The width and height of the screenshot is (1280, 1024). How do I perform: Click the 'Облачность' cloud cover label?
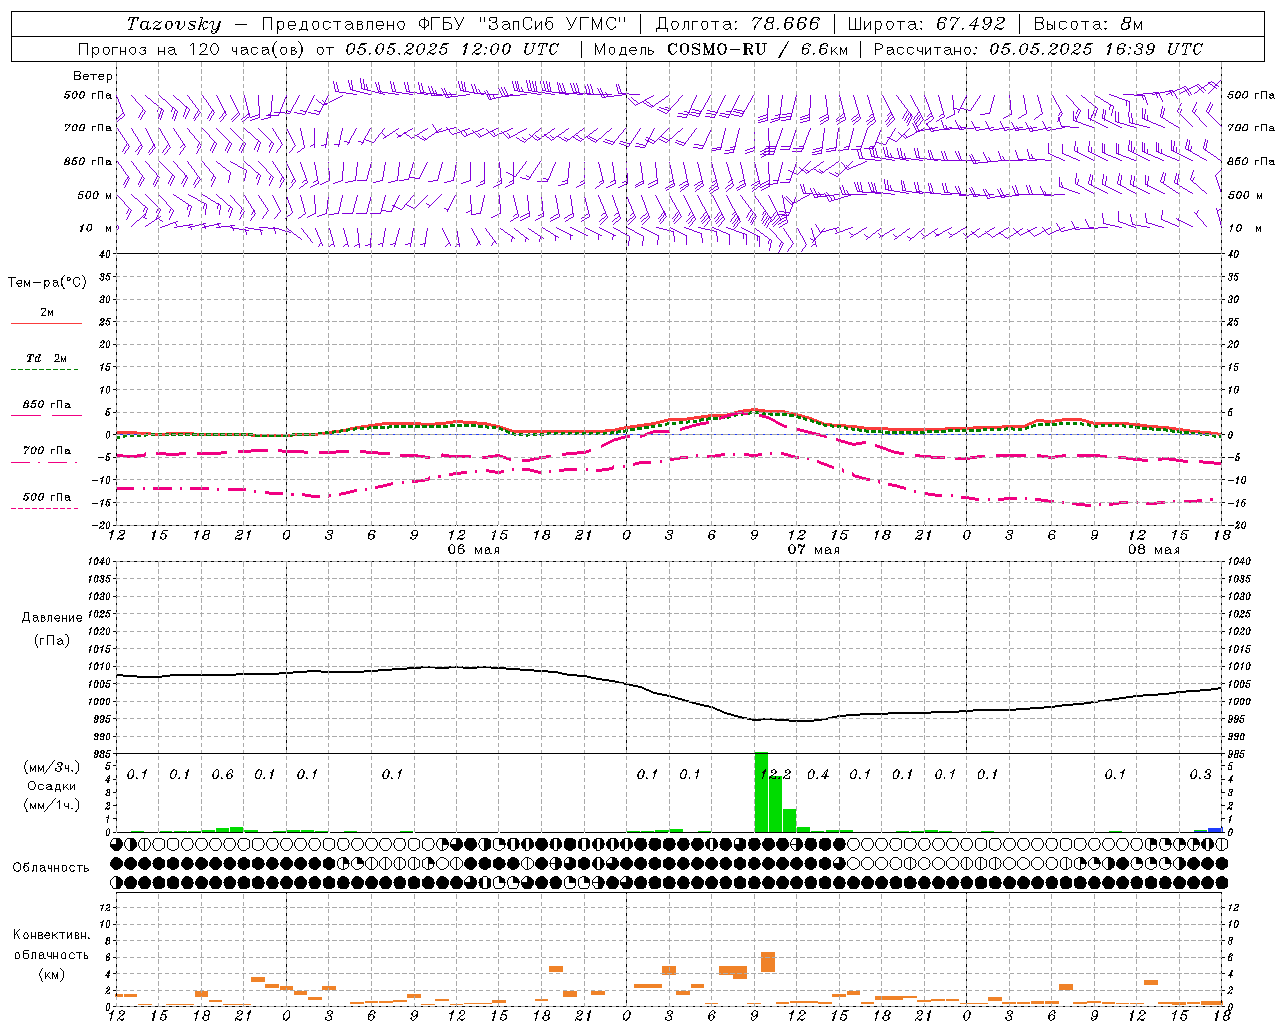[x=51, y=868]
